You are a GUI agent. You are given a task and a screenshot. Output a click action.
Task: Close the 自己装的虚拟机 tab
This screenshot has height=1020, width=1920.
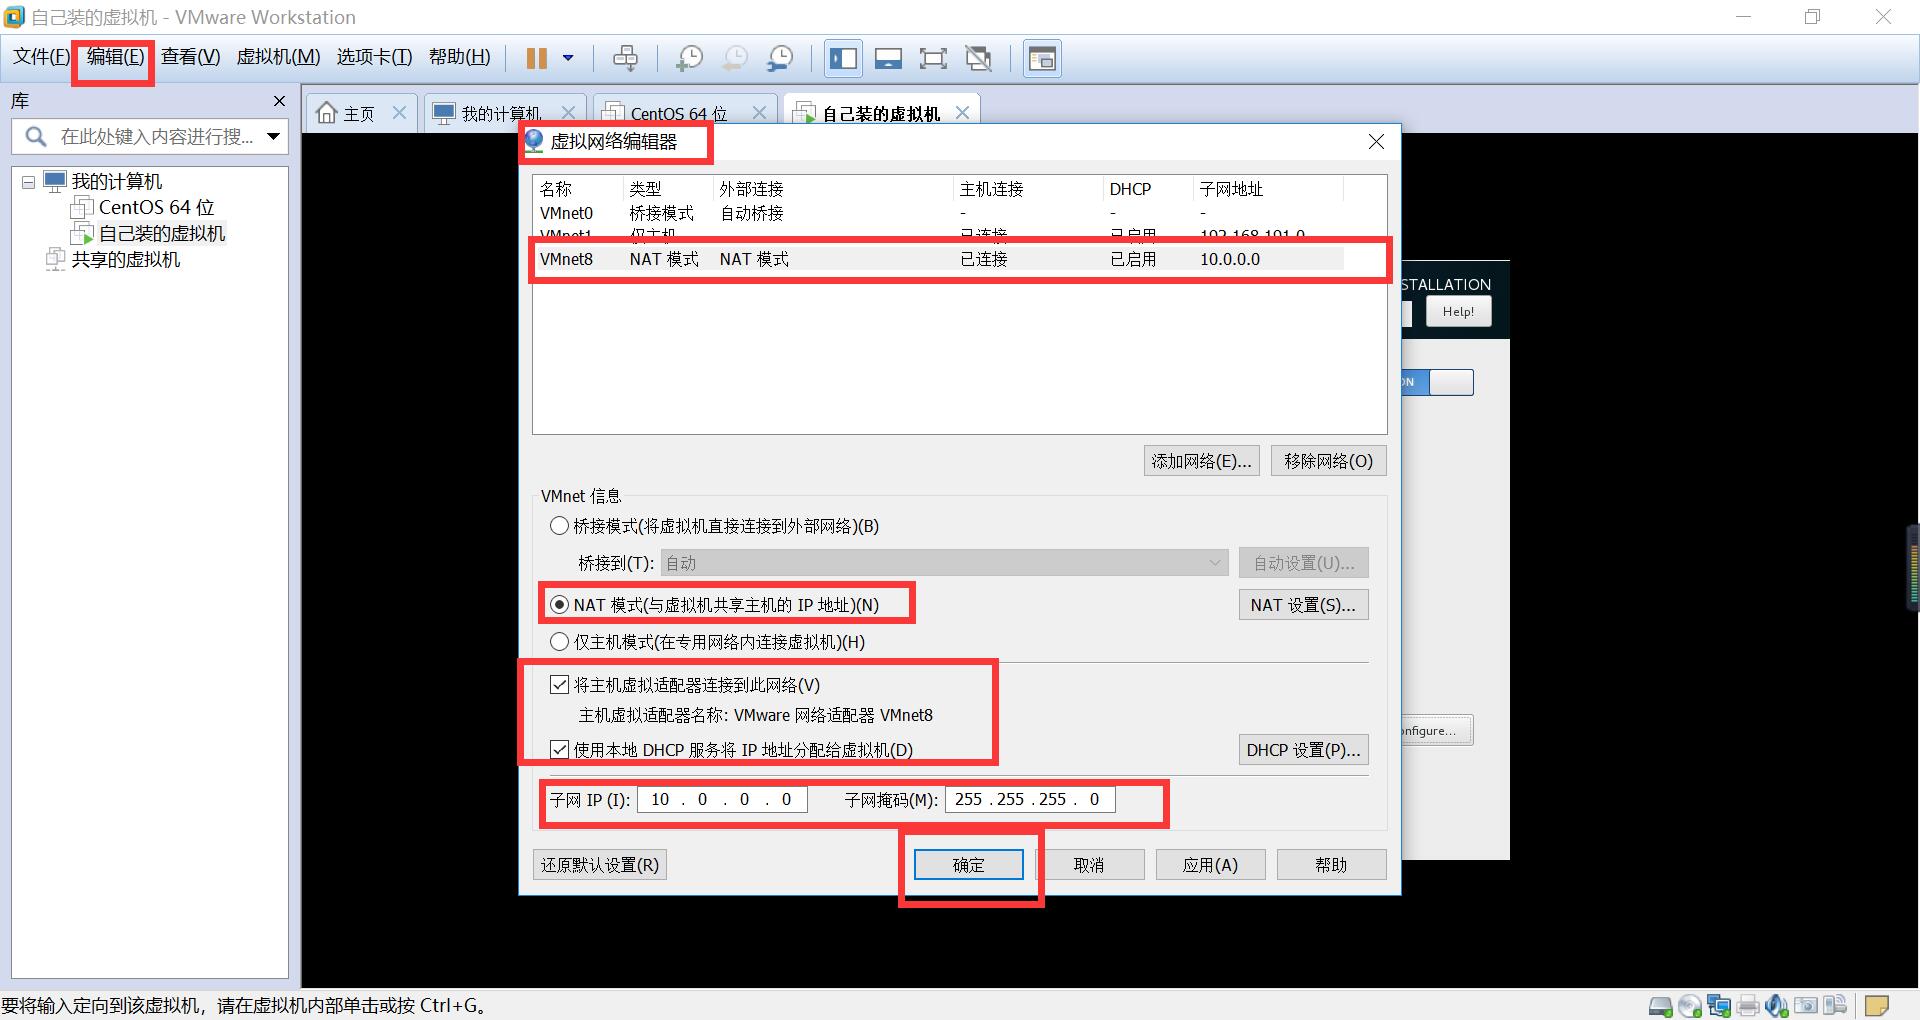pos(962,113)
